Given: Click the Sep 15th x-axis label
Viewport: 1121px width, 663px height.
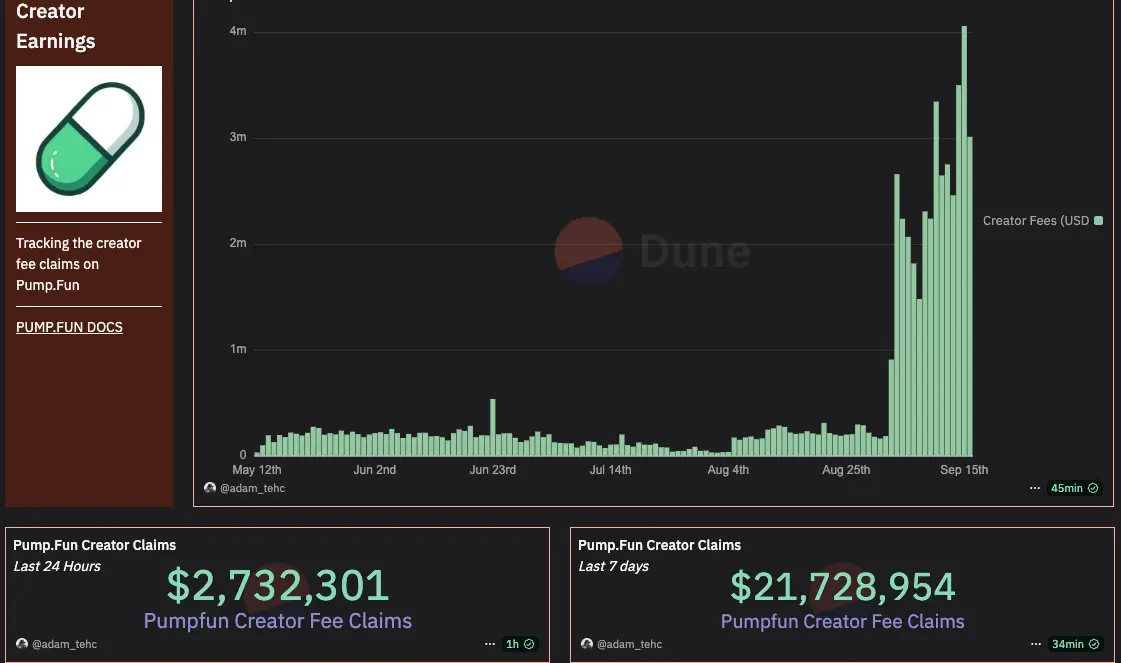Looking at the screenshot, I should [964, 470].
